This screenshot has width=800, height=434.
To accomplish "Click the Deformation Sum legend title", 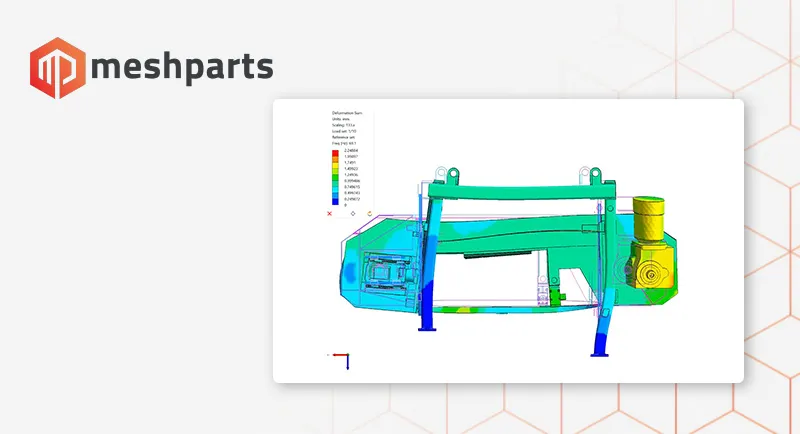I will (347, 113).
